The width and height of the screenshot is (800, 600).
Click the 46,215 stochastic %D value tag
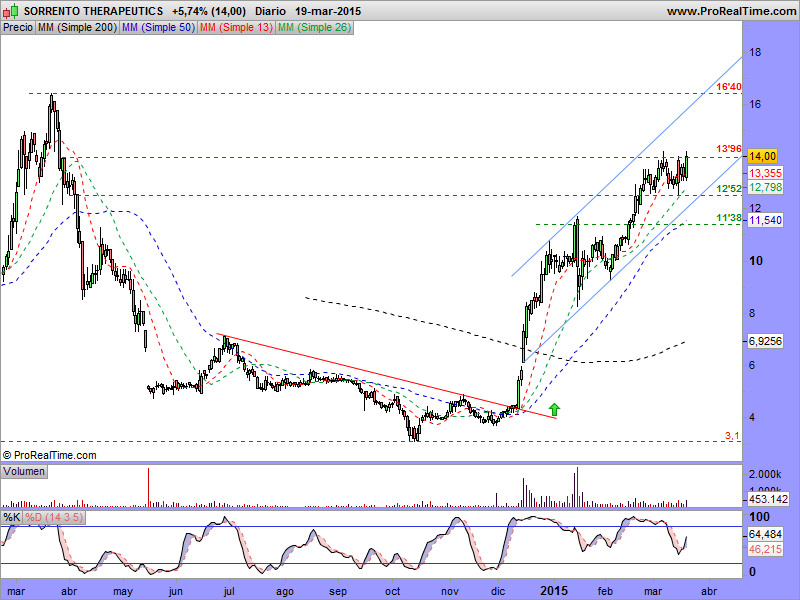click(x=765, y=549)
